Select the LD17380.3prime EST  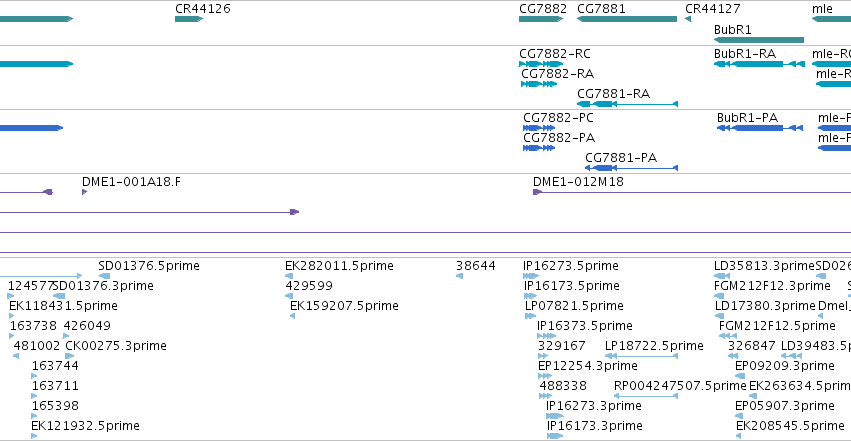point(720,316)
